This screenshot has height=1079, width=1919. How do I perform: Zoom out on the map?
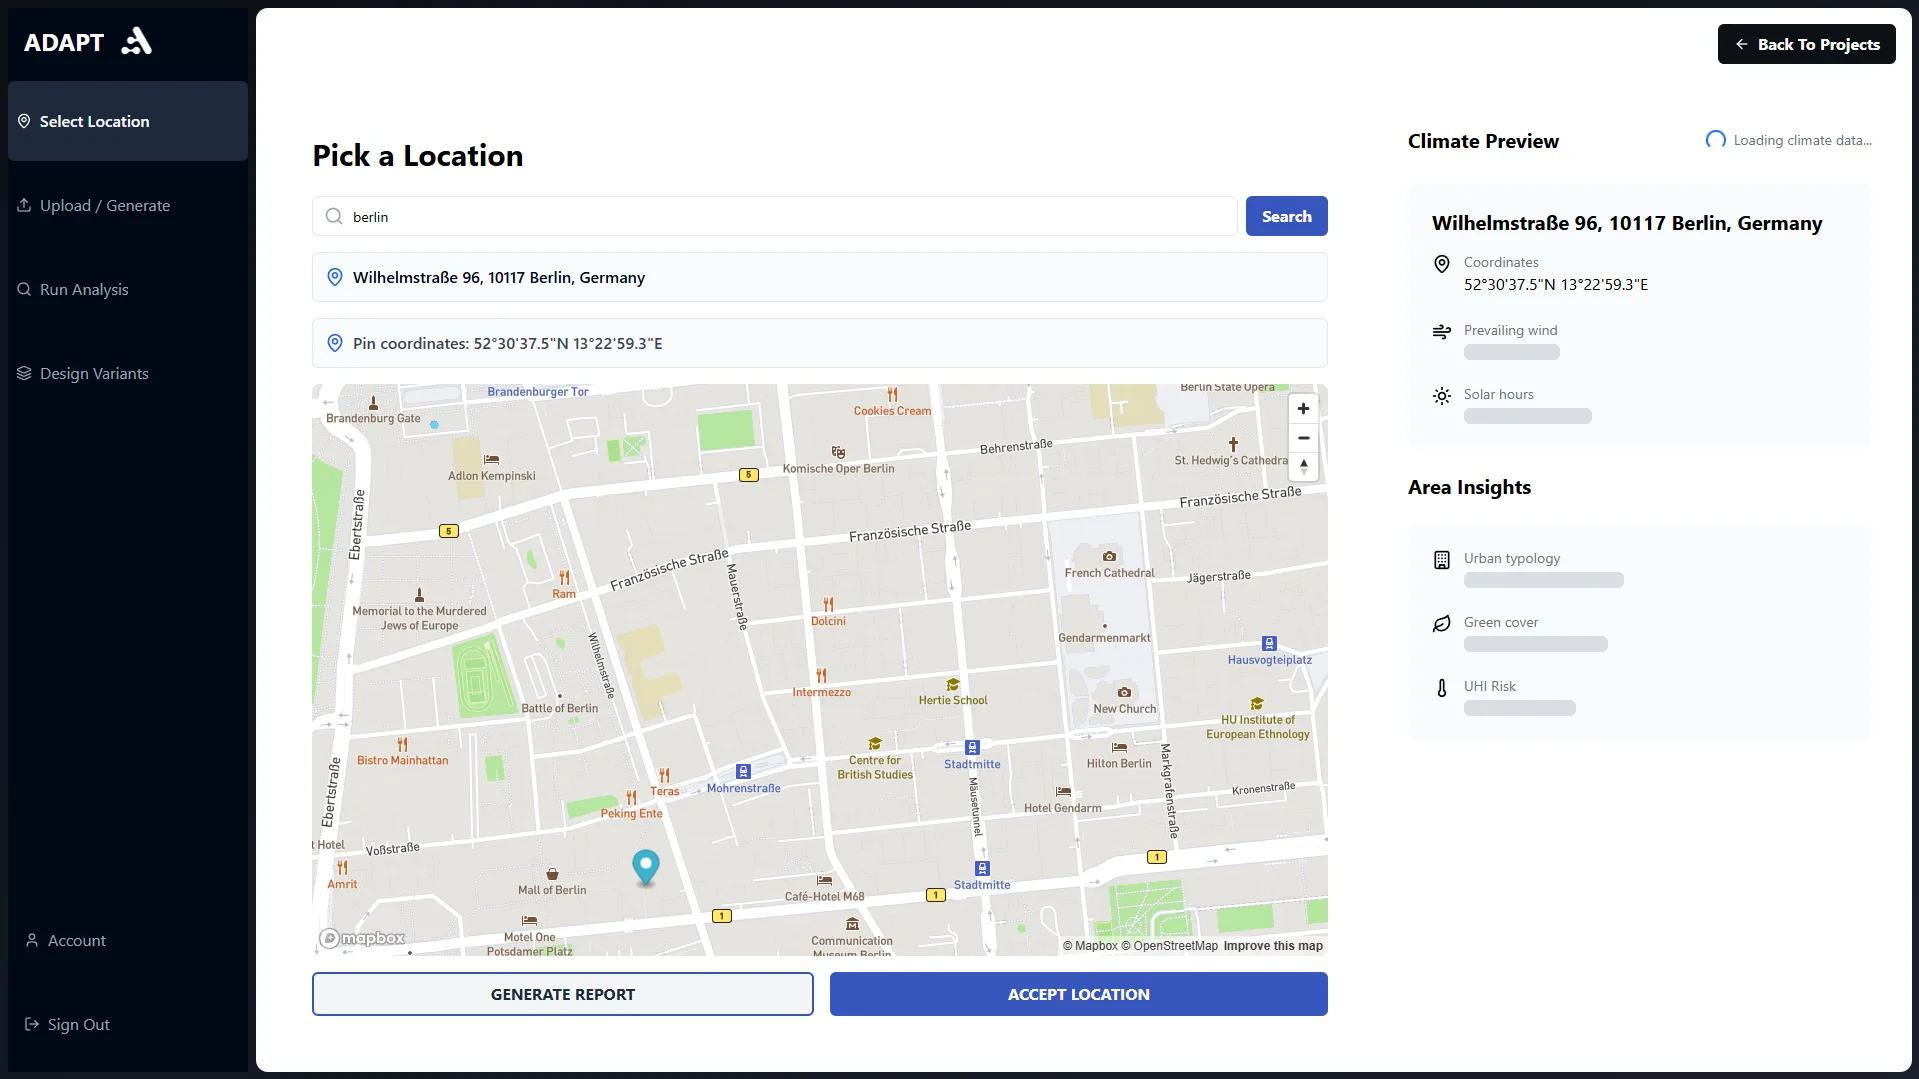(1303, 438)
